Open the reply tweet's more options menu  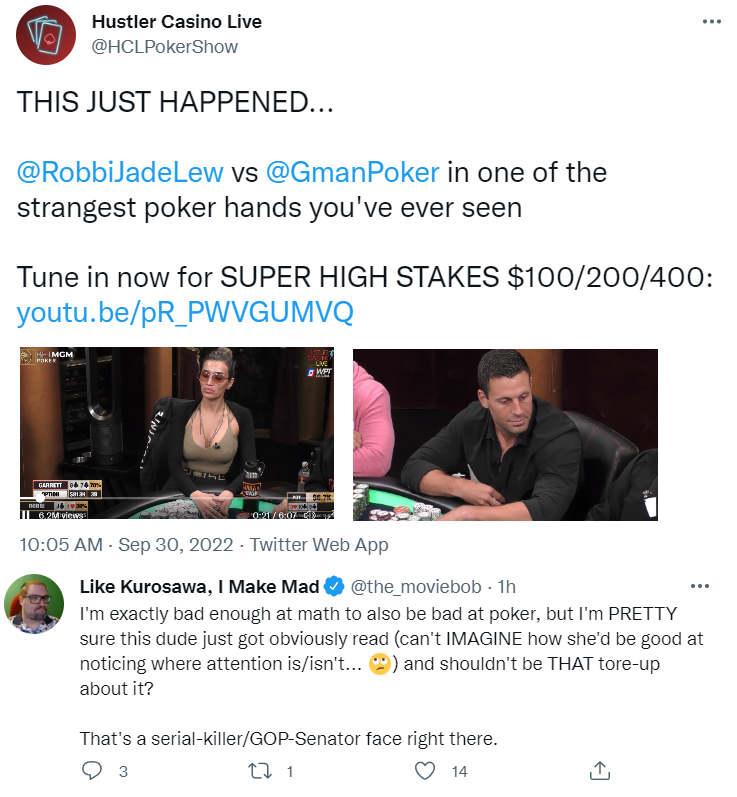point(699,585)
